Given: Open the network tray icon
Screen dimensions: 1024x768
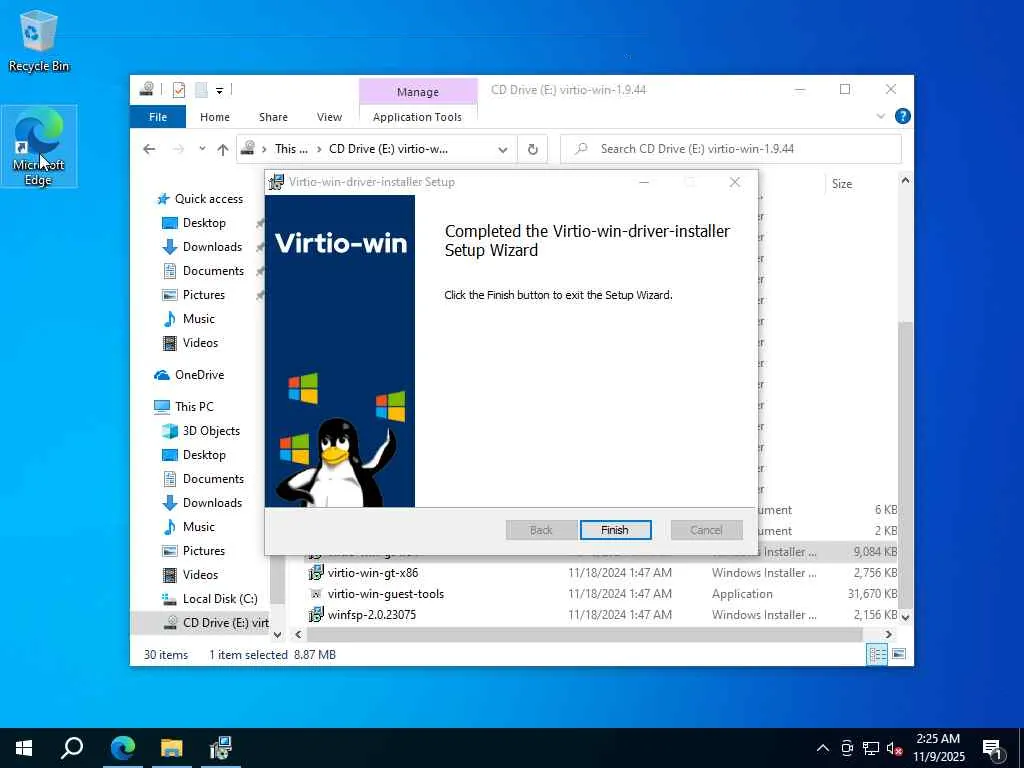Looking at the screenshot, I should [871, 748].
